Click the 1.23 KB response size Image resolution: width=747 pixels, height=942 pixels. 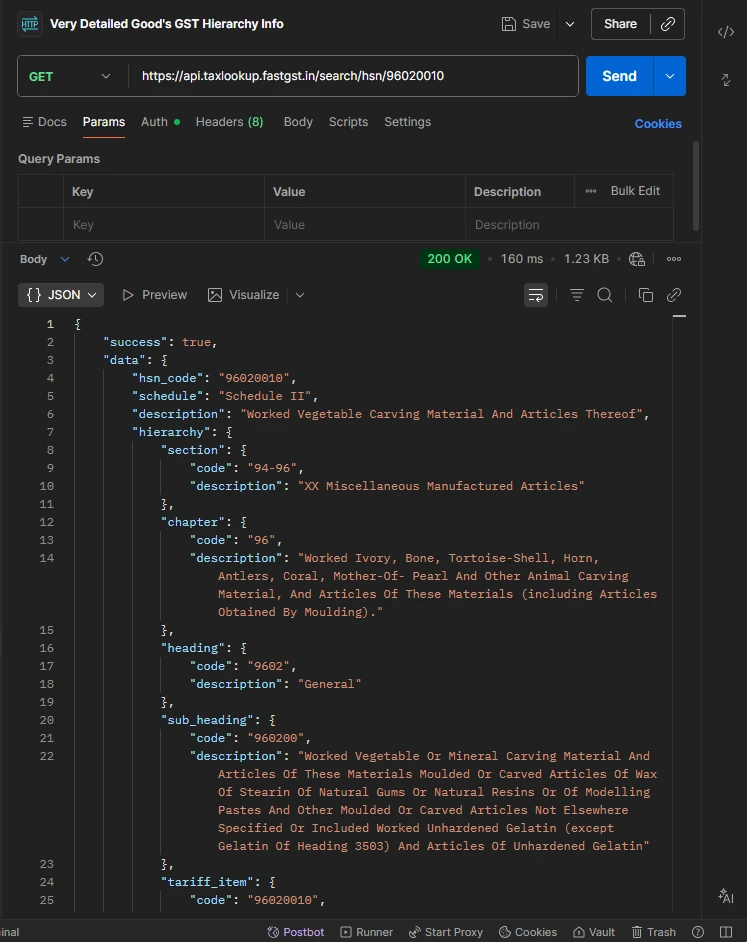(x=586, y=259)
